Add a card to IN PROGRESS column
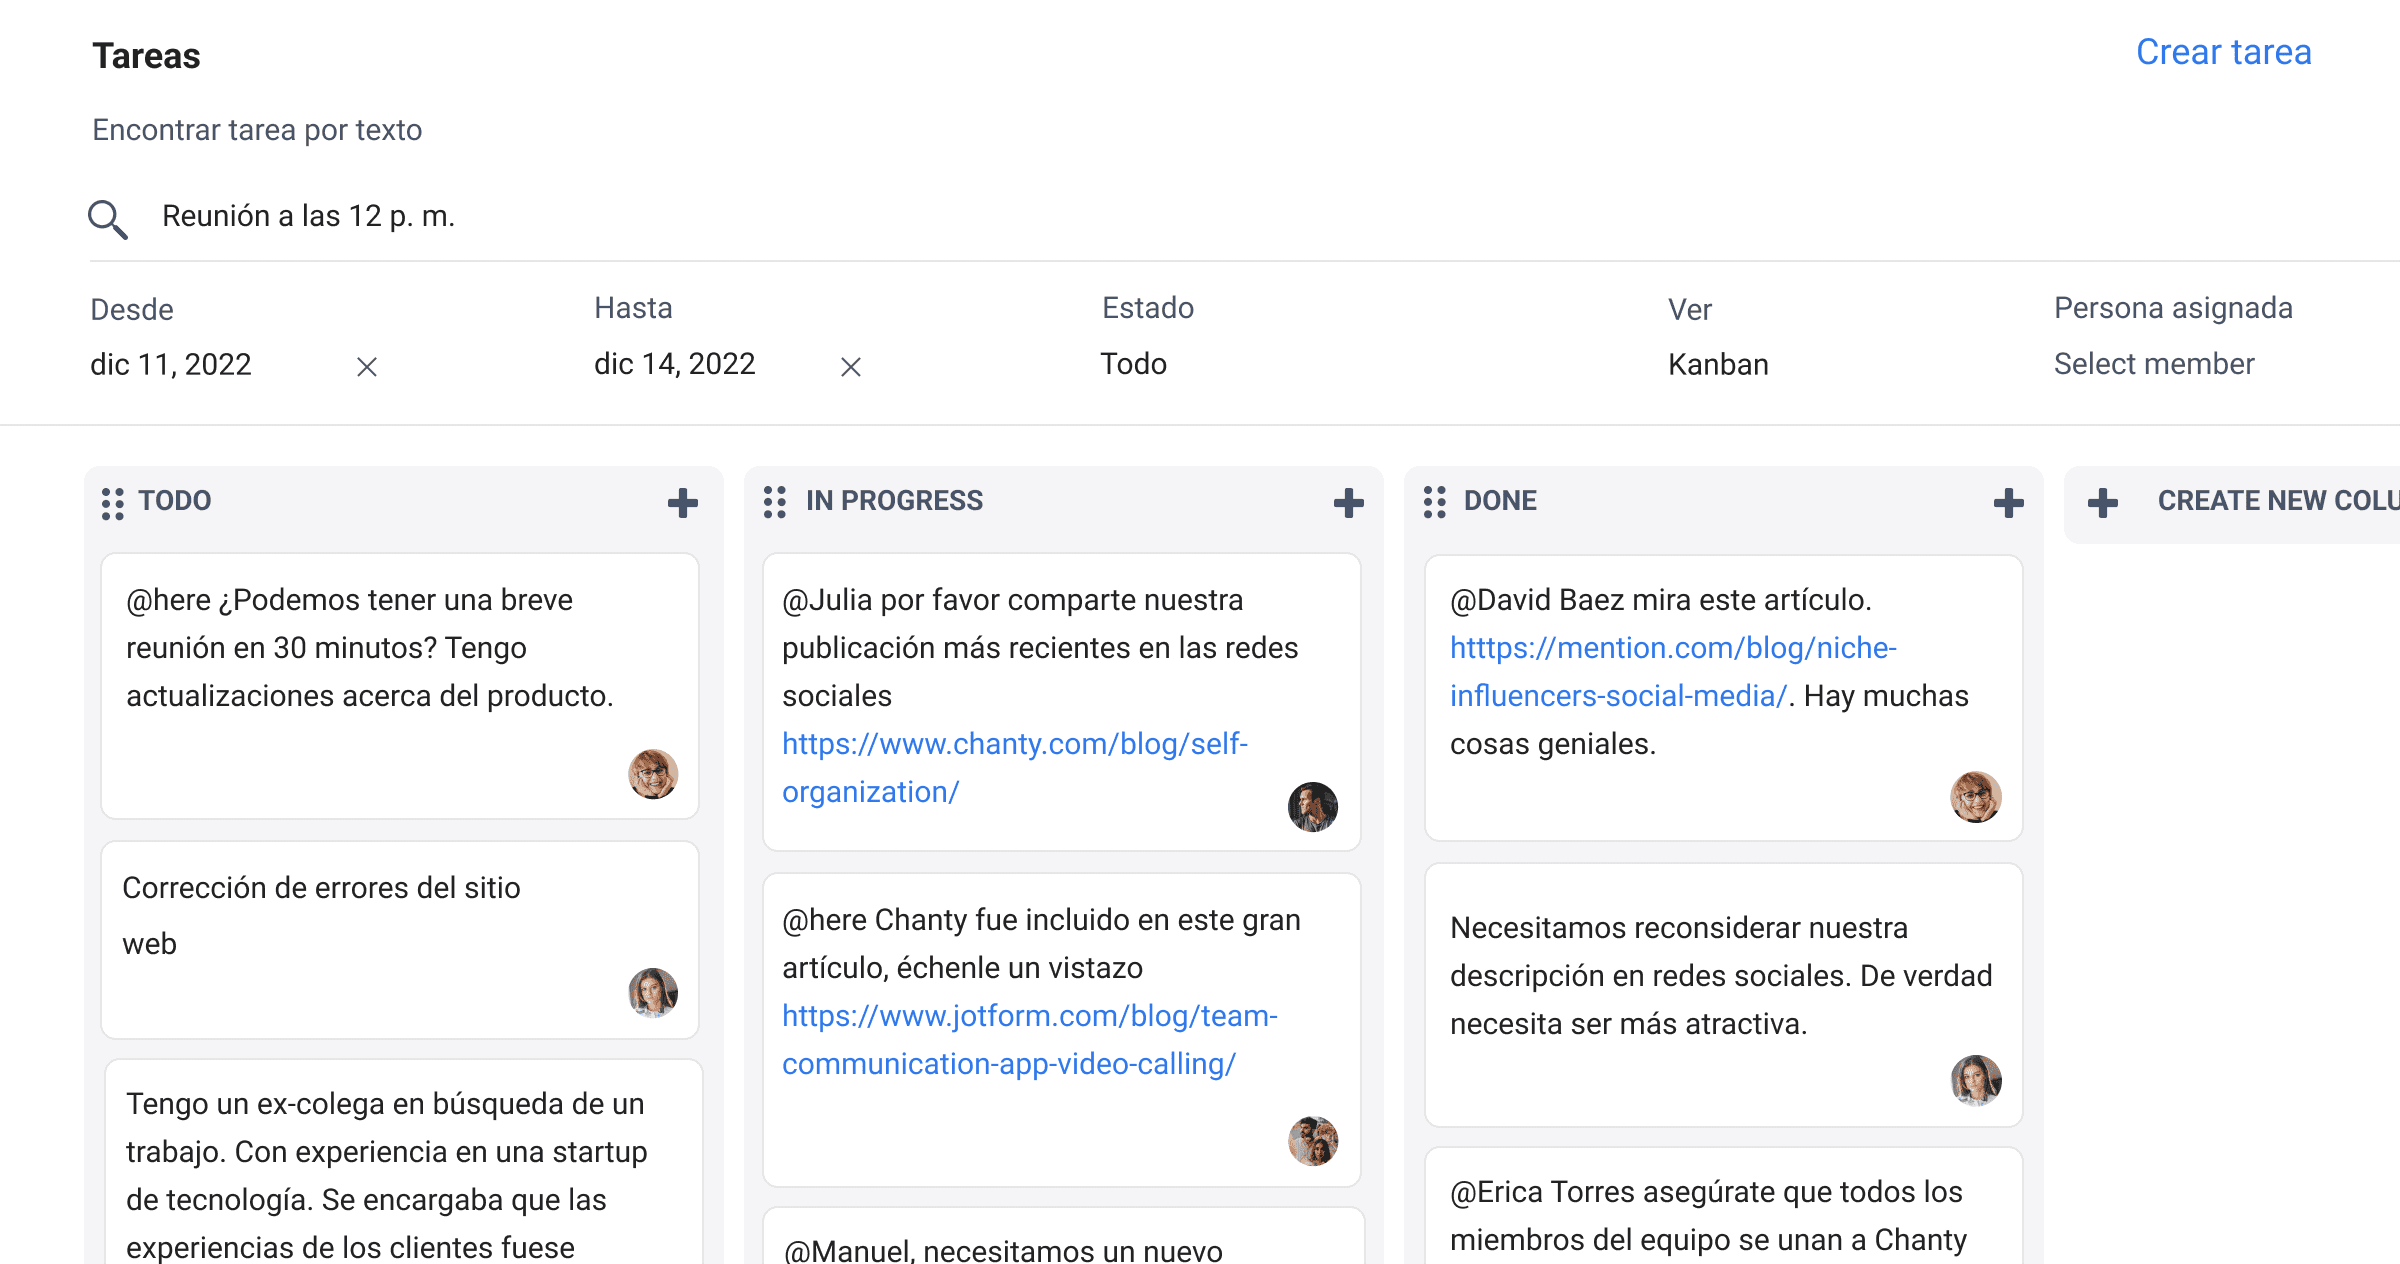The width and height of the screenshot is (2400, 1264). tap(1349, 502)
